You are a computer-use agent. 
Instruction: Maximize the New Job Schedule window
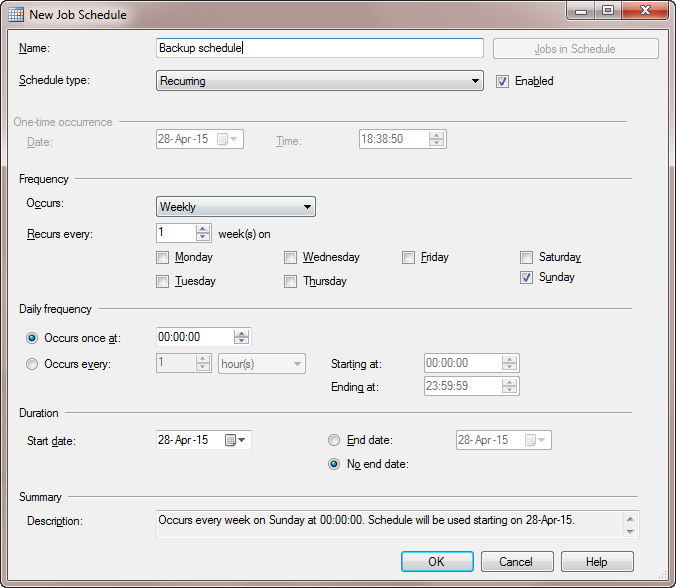pos(608,10)
